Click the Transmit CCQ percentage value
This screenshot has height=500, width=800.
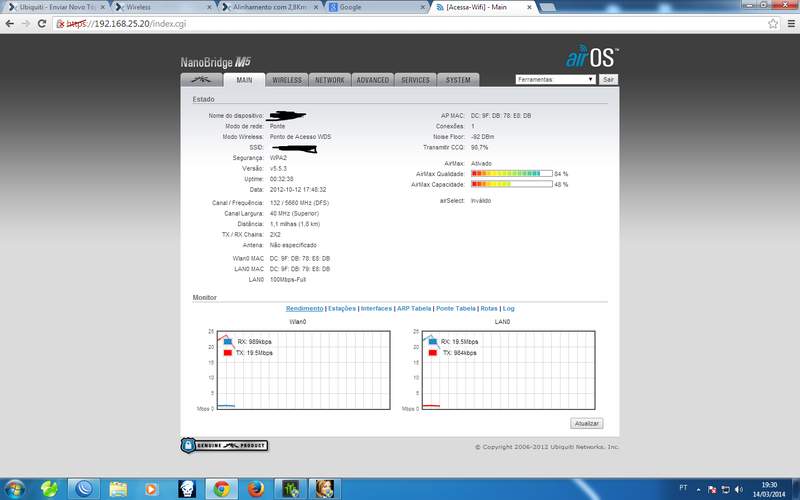tap(480, 147)
